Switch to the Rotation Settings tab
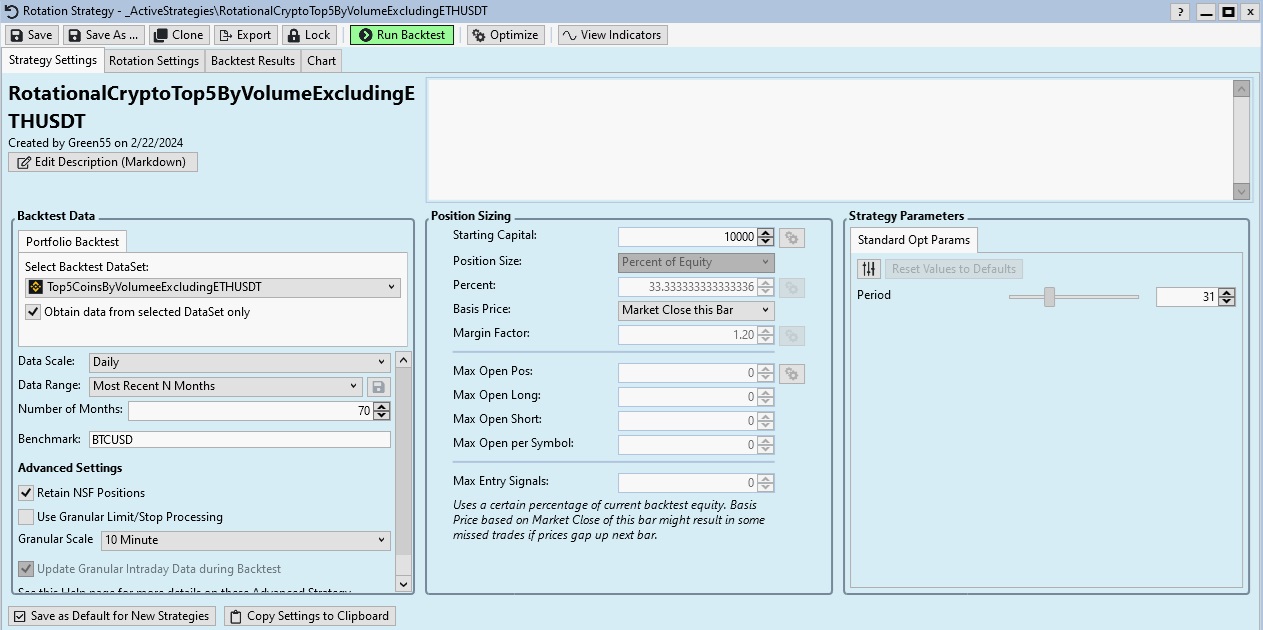Screen dimensions: 1263x630 [154, 61]
